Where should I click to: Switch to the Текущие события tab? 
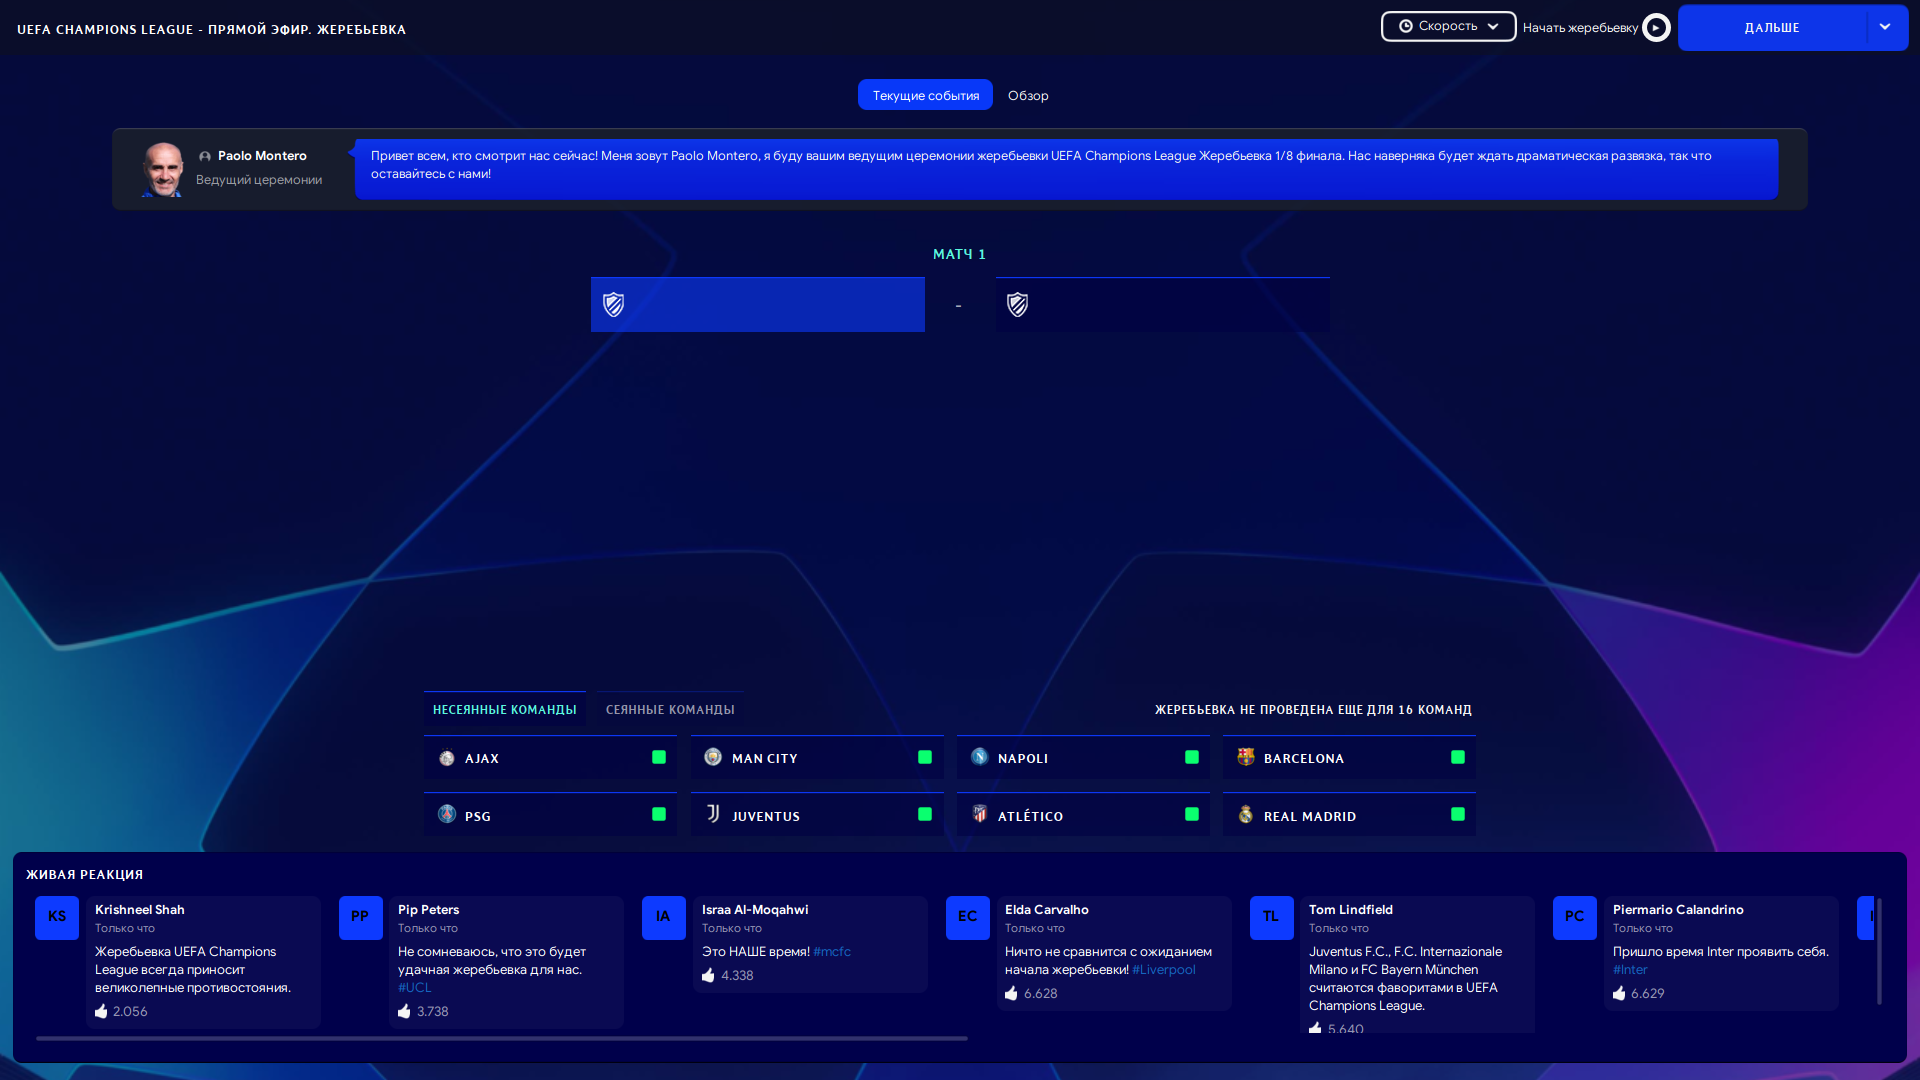(925, 95)
